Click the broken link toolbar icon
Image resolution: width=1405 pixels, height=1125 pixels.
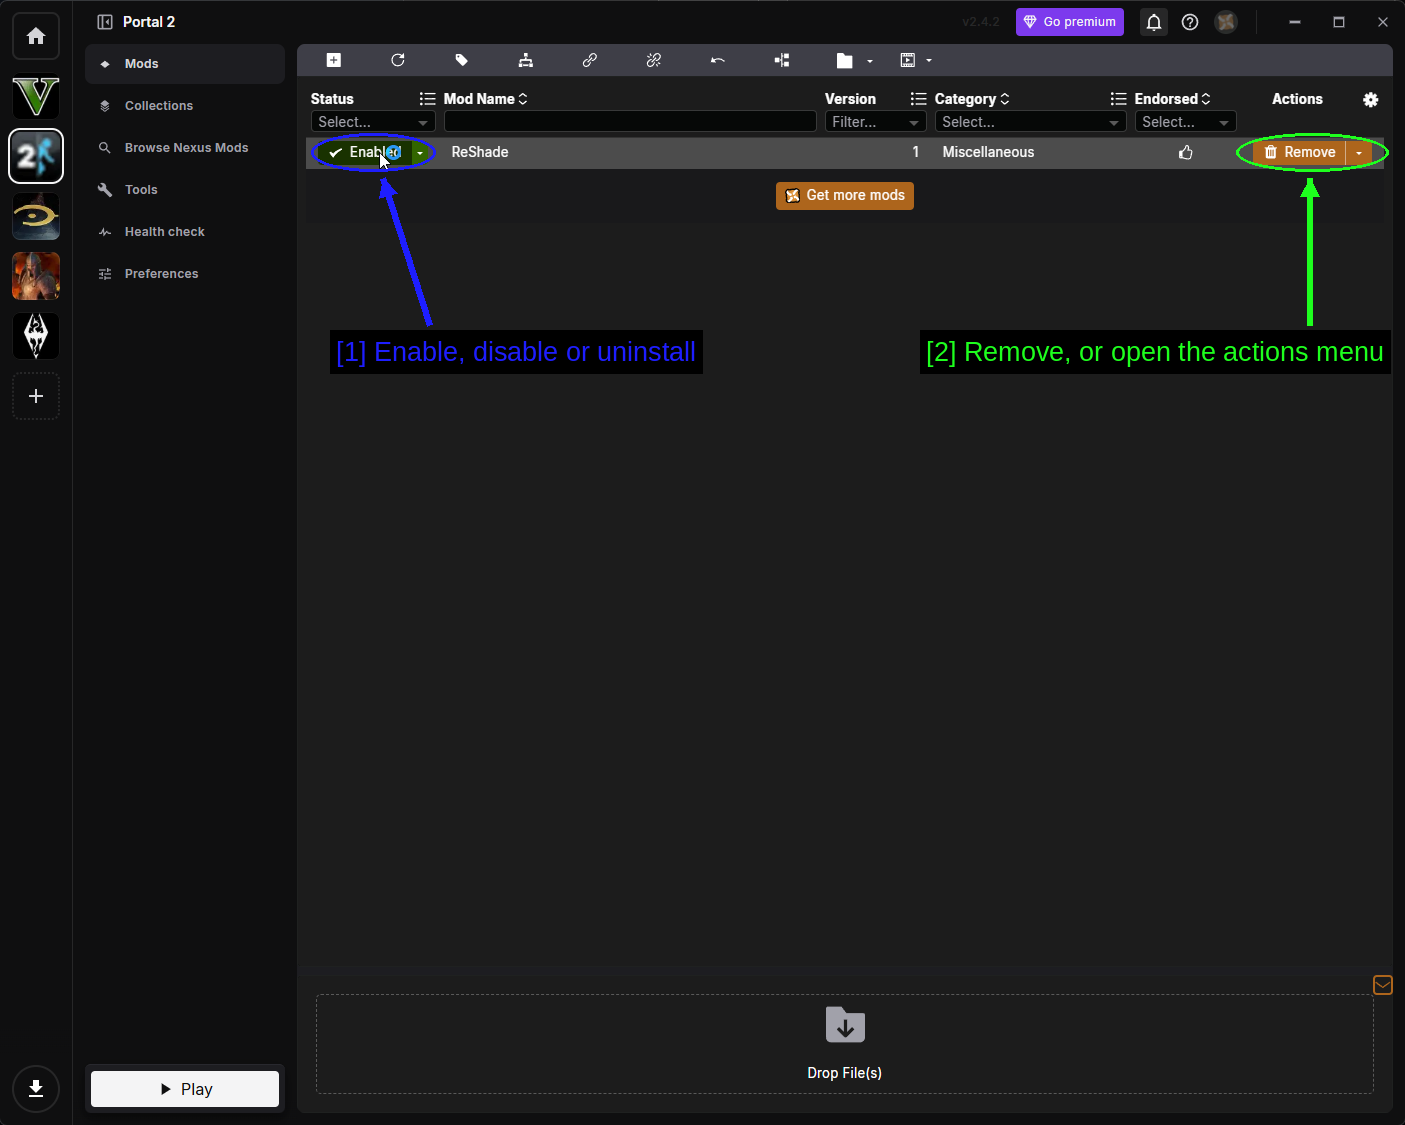(x=654, y=61)
